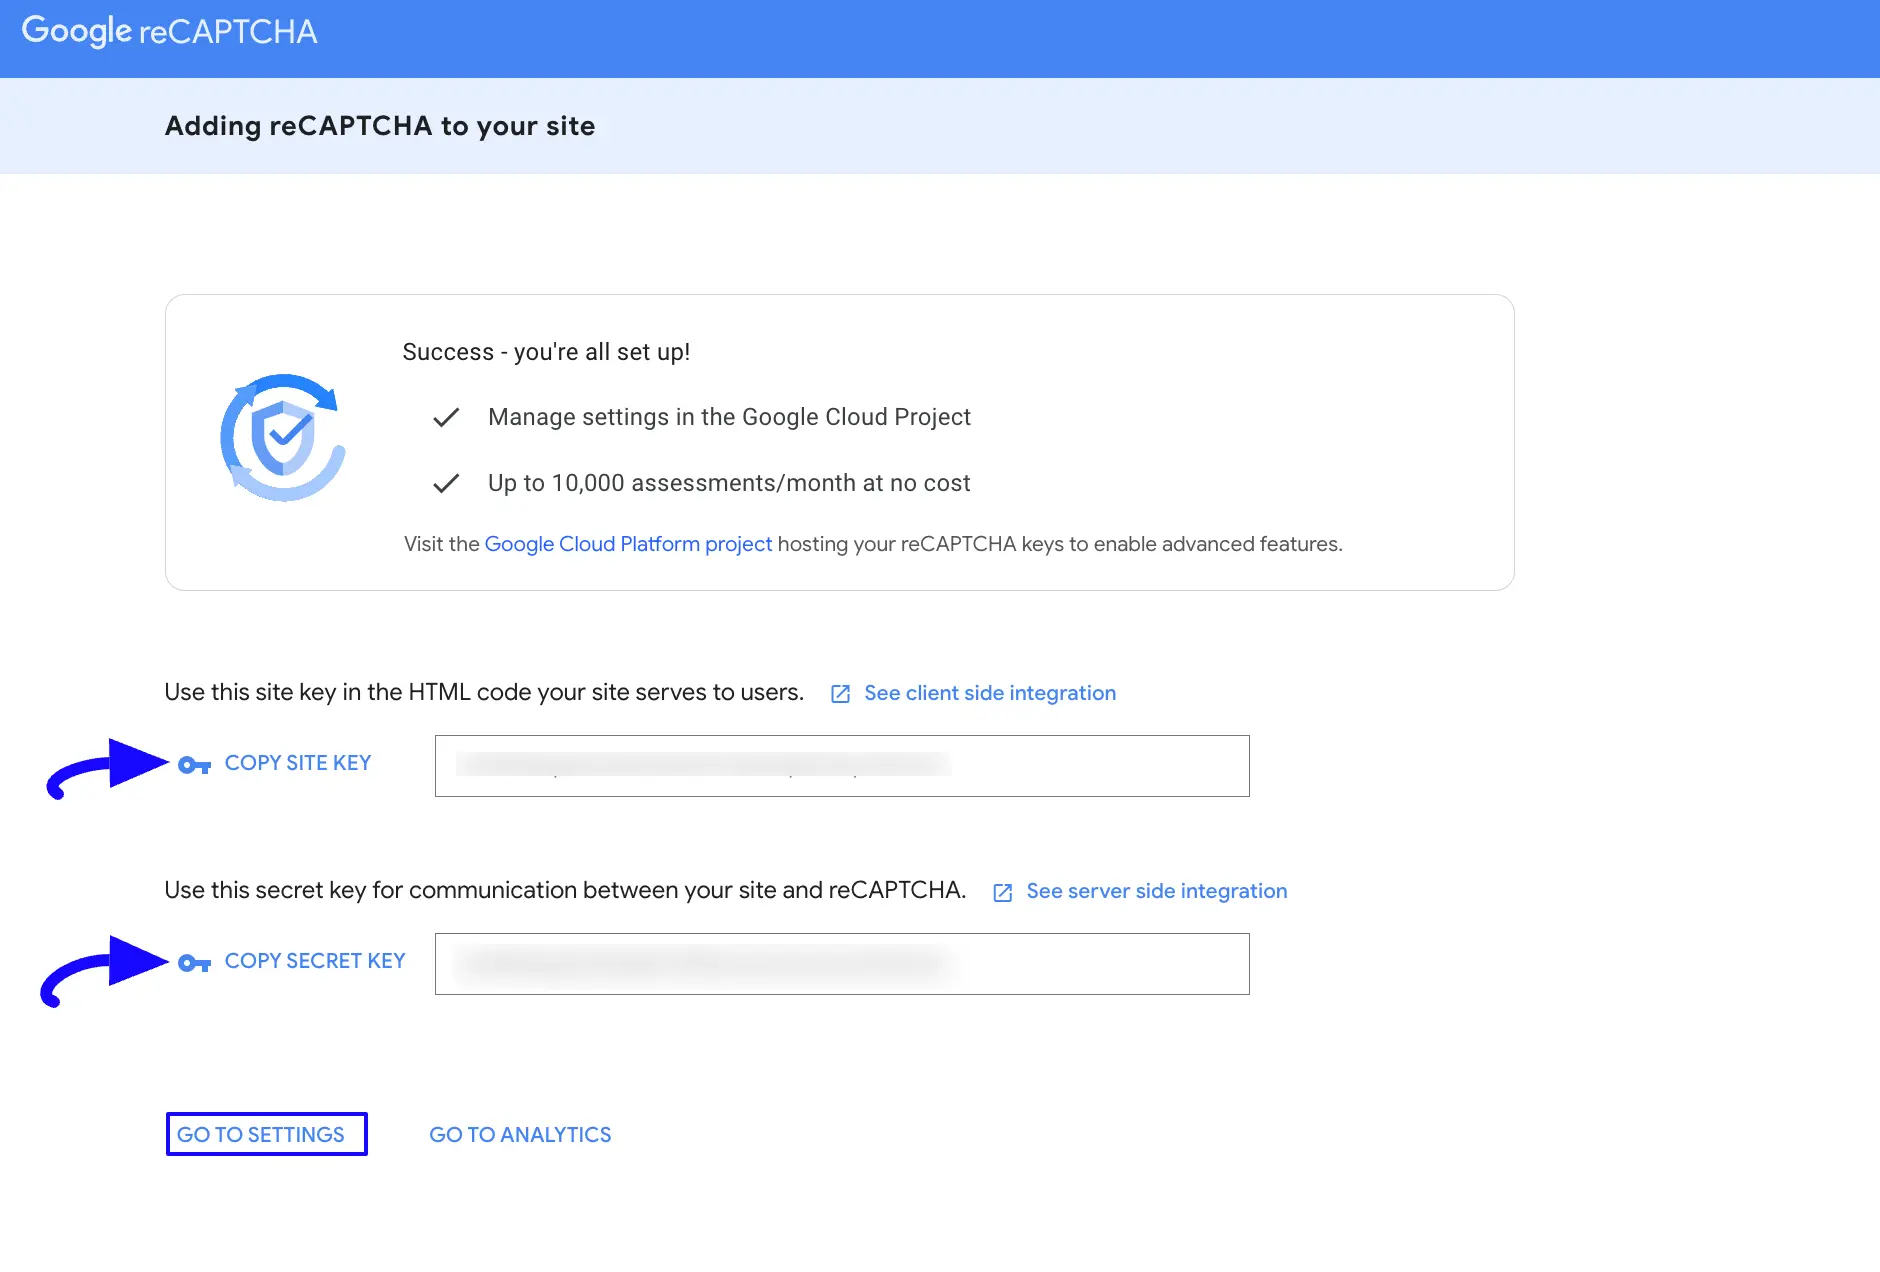Go to analytics
Viewport: 1880px width, 1272px height.
[x=520, y=1135]
